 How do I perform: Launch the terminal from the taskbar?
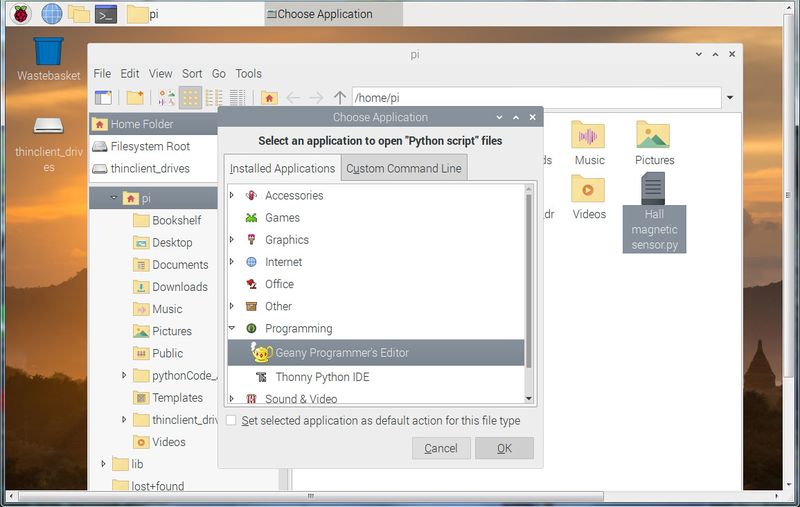[106, 14]
